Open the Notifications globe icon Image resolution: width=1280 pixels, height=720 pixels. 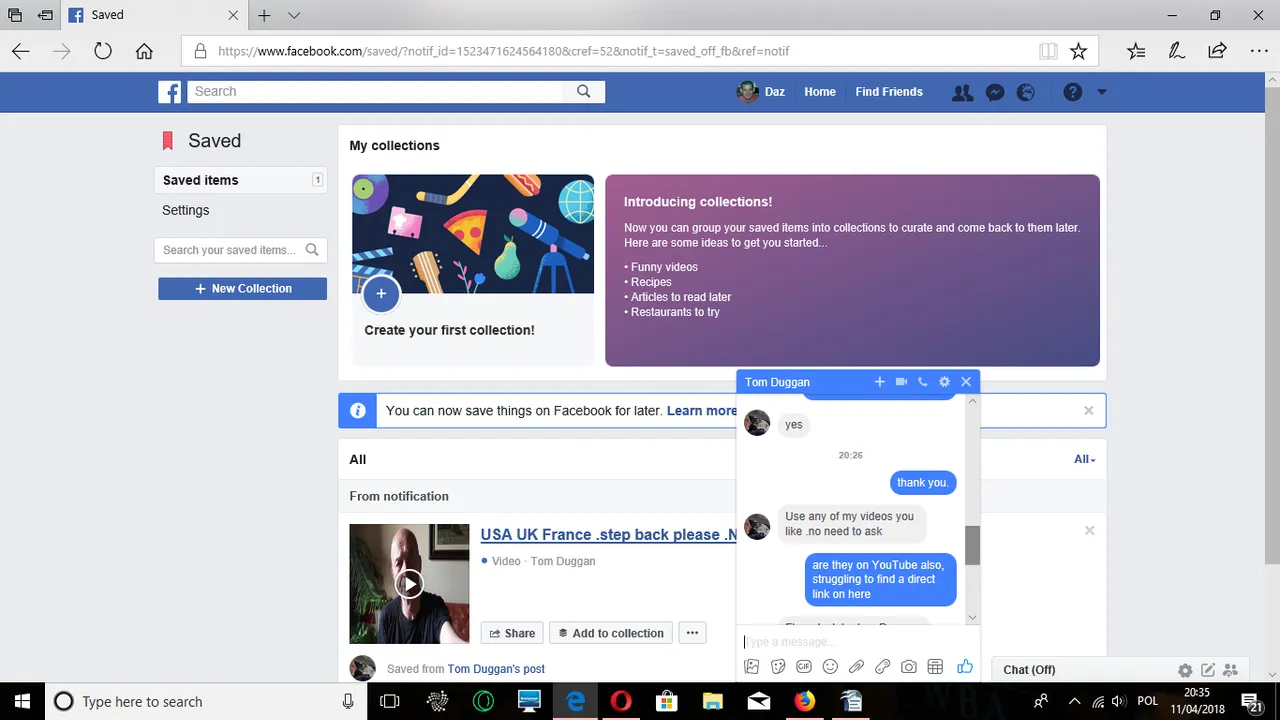1026,92
